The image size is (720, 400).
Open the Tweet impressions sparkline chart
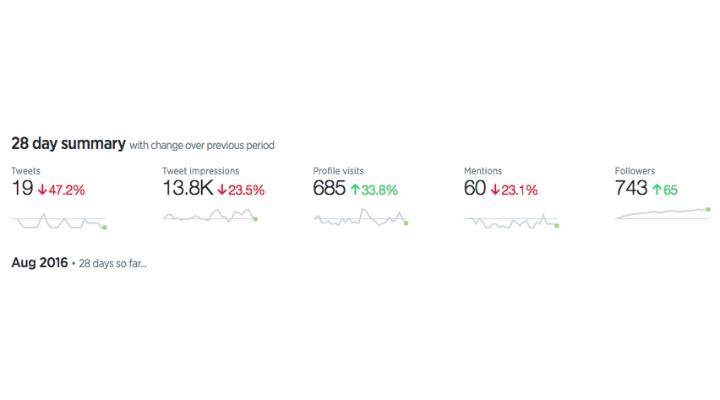click(209, 216)
